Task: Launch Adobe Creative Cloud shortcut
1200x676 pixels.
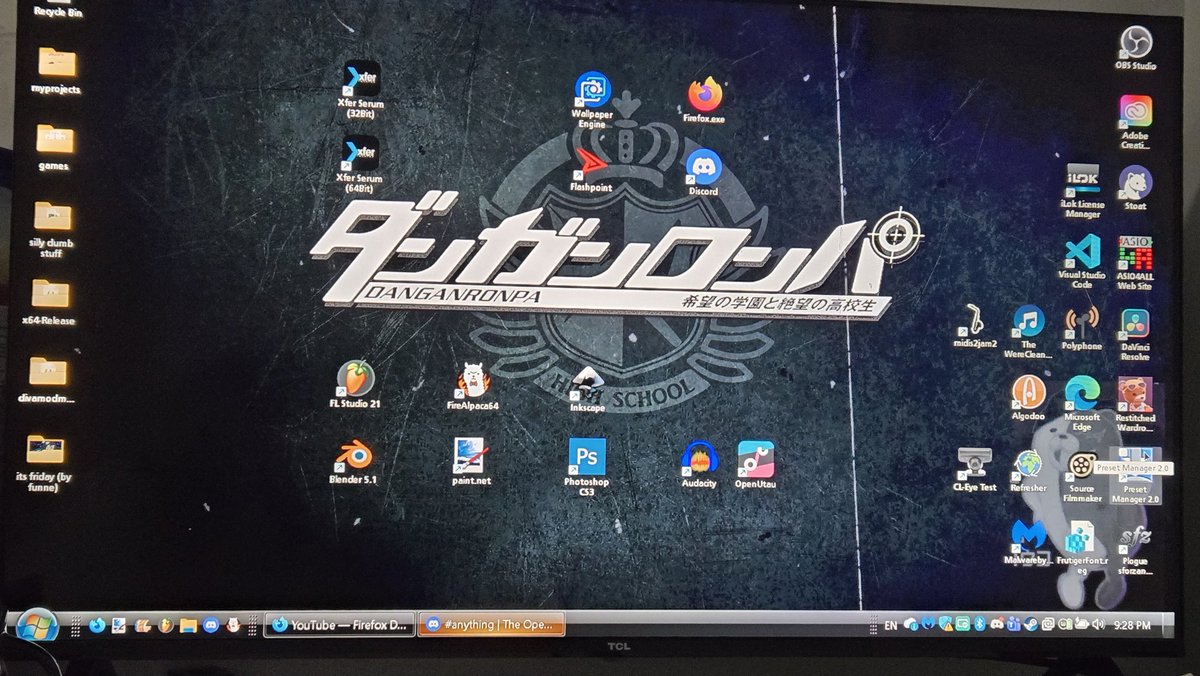Action: coord(1135,122)
